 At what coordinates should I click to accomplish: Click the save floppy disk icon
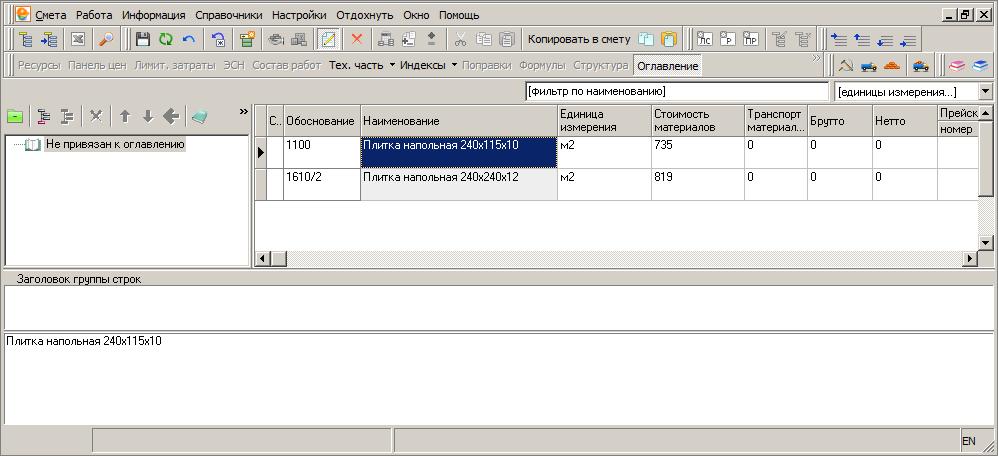tap(143, 39)
